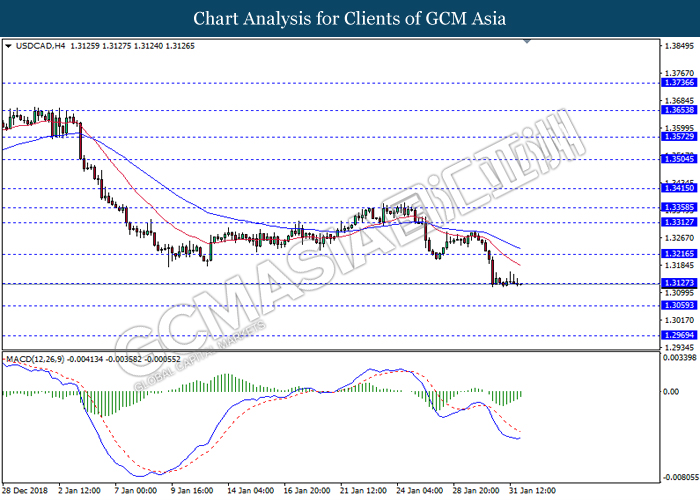Click the 14 Jan 04:00 time label
Viewport: 700px width, 500px height.
[x=250, y=491]
